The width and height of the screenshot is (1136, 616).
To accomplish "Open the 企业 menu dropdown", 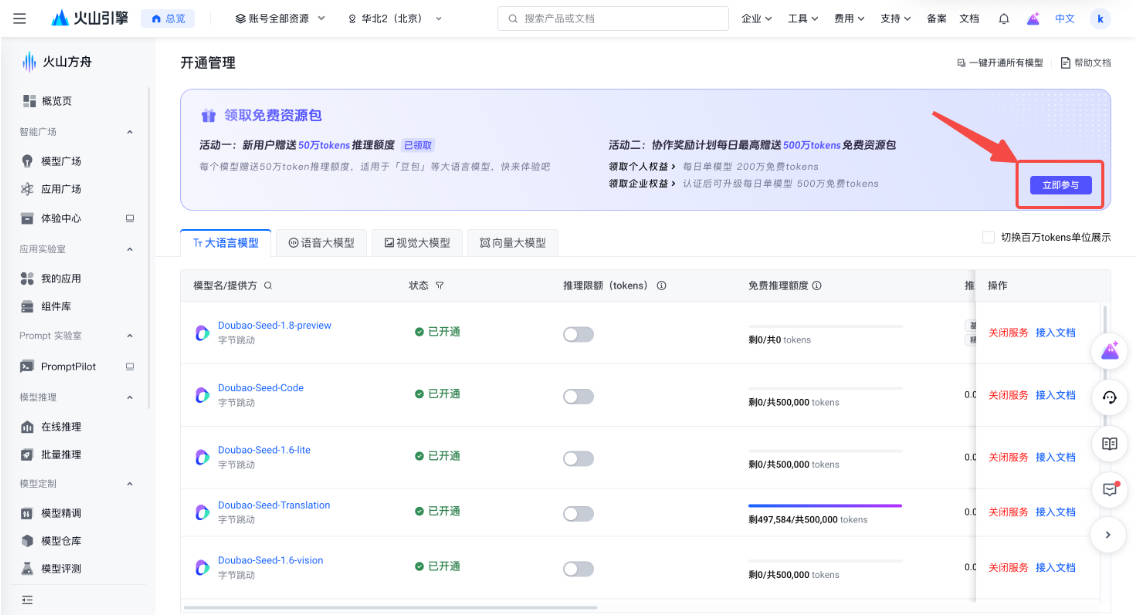I will (x=756, y=19).
